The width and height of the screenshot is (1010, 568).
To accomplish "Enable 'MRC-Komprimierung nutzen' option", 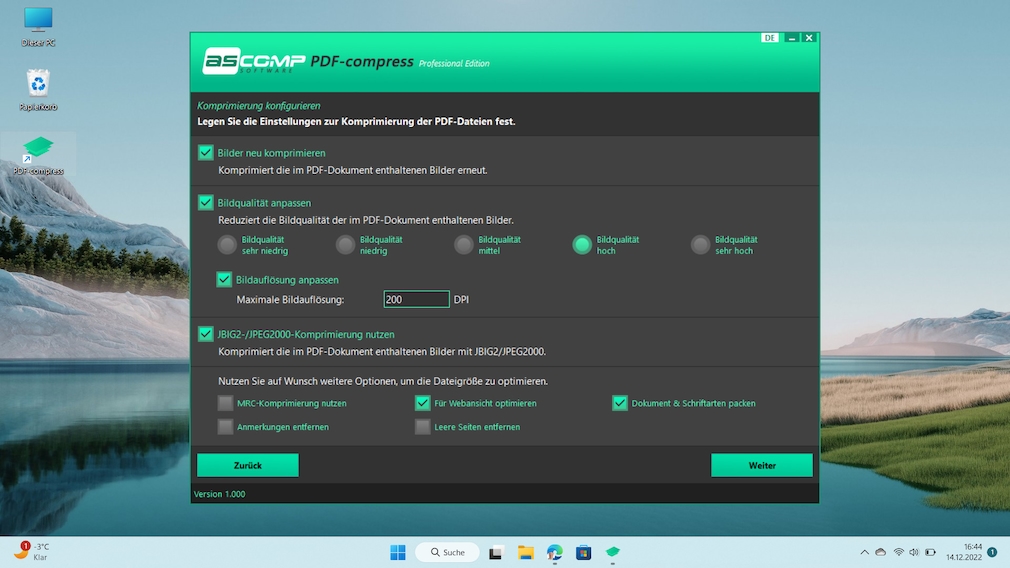I will [x=225, y=403].
